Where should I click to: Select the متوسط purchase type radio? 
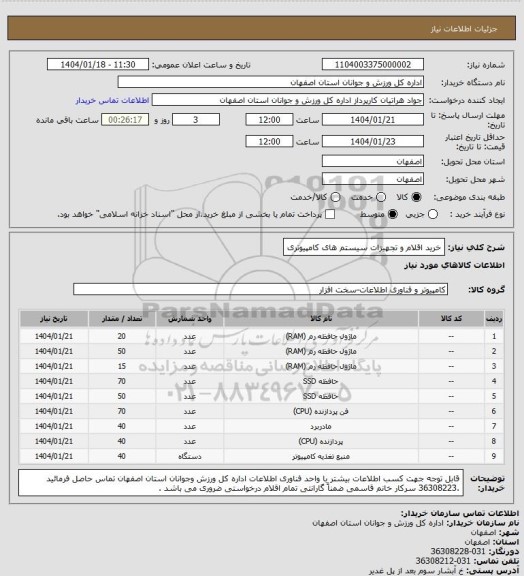pos(393,214)
